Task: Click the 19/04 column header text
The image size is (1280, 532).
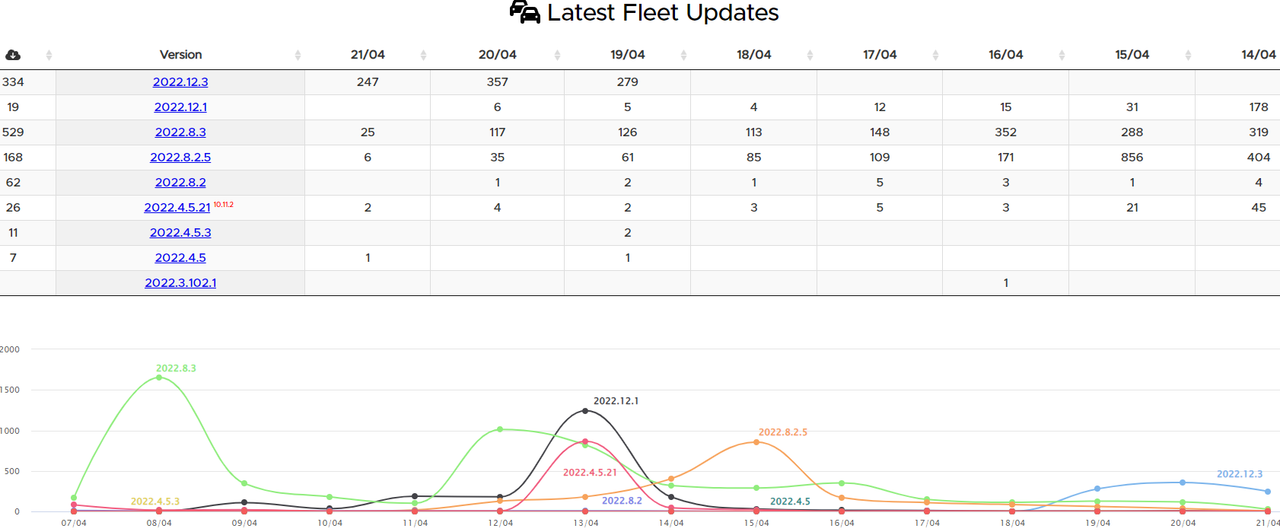Action: (x=627, y=55)
